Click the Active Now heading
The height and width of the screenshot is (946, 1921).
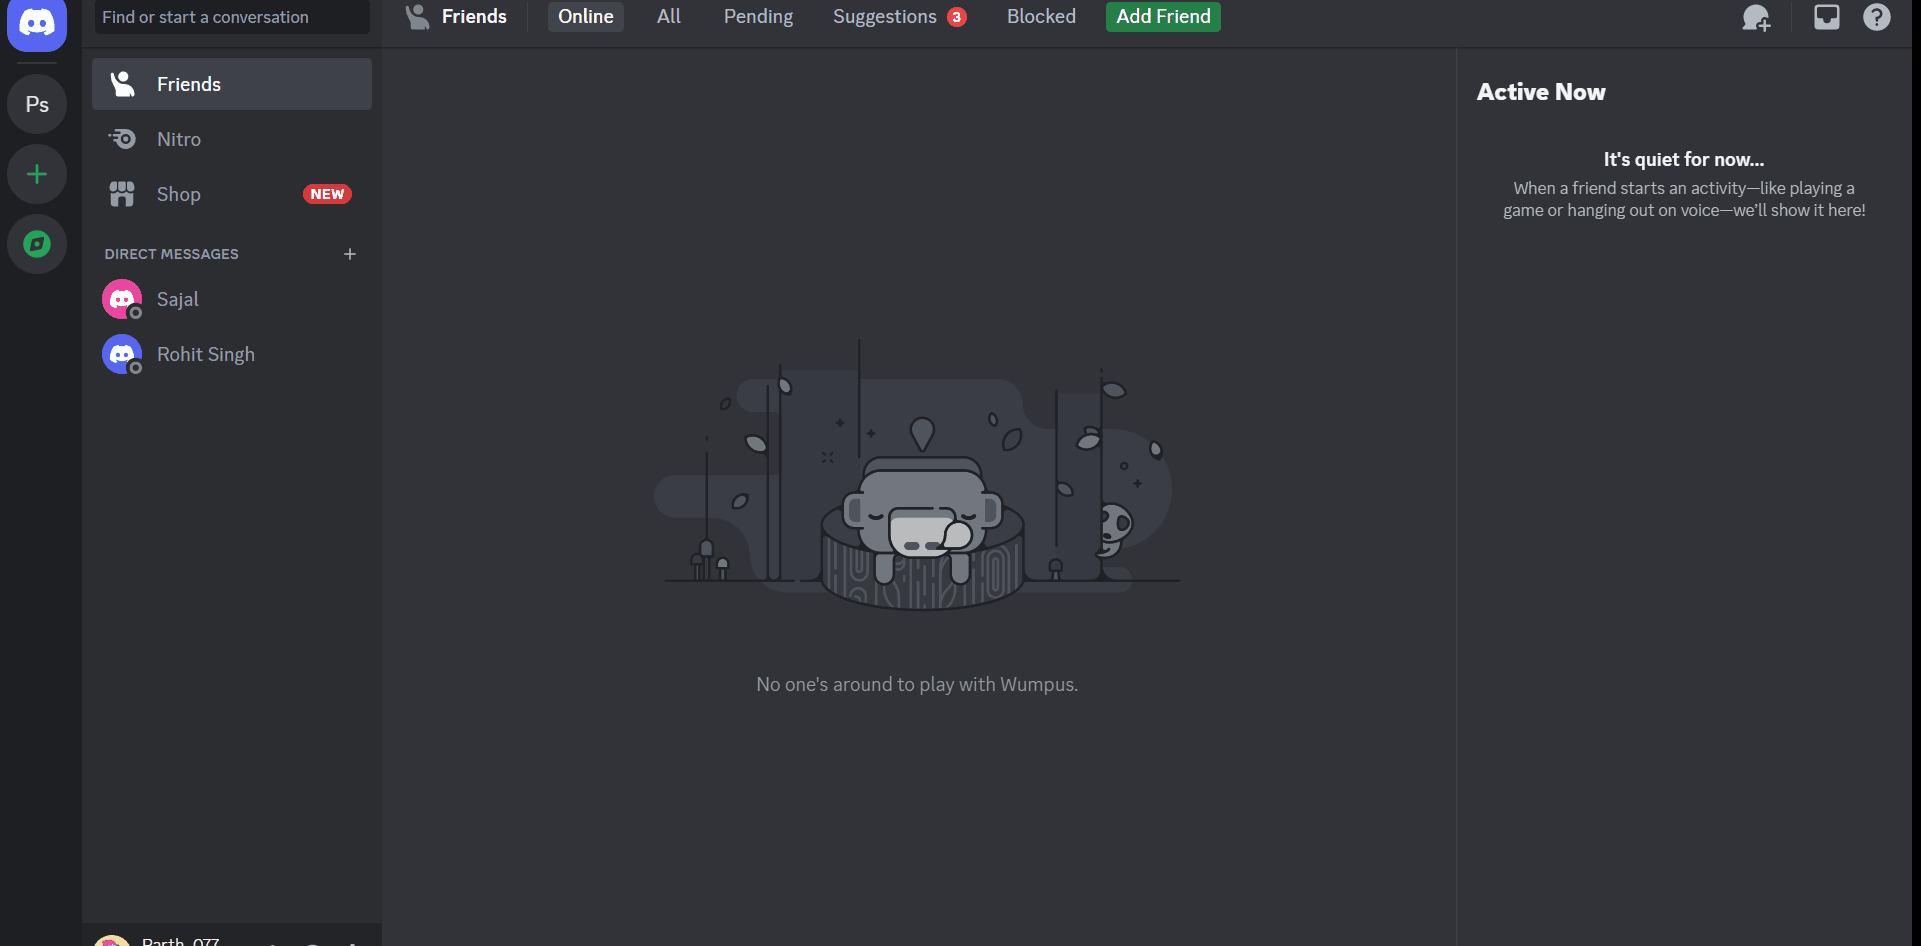coord(1541,92)
